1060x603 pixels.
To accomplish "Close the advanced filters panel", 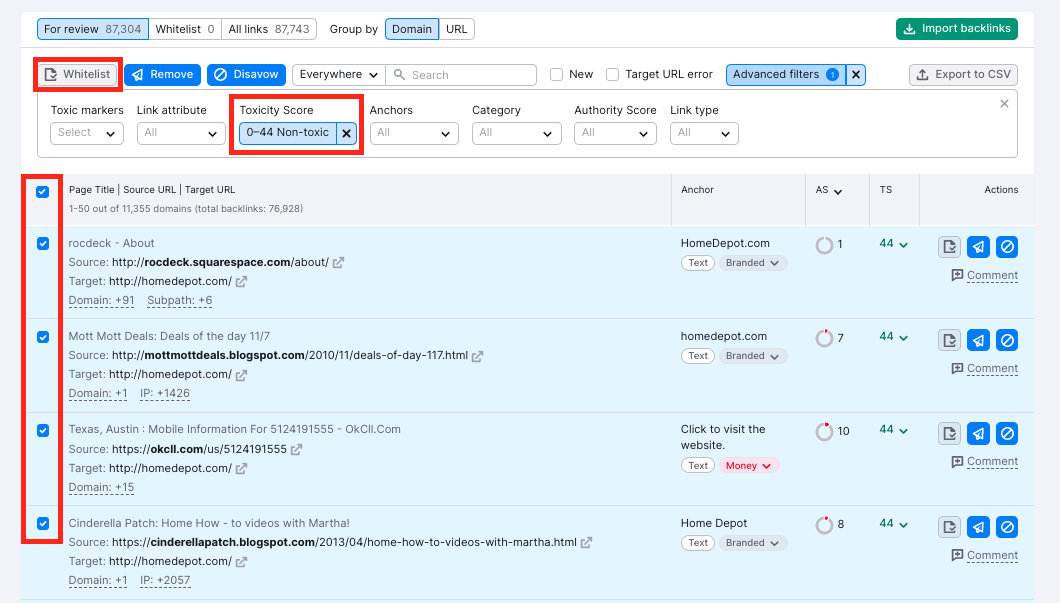I will pos(1004,103).
